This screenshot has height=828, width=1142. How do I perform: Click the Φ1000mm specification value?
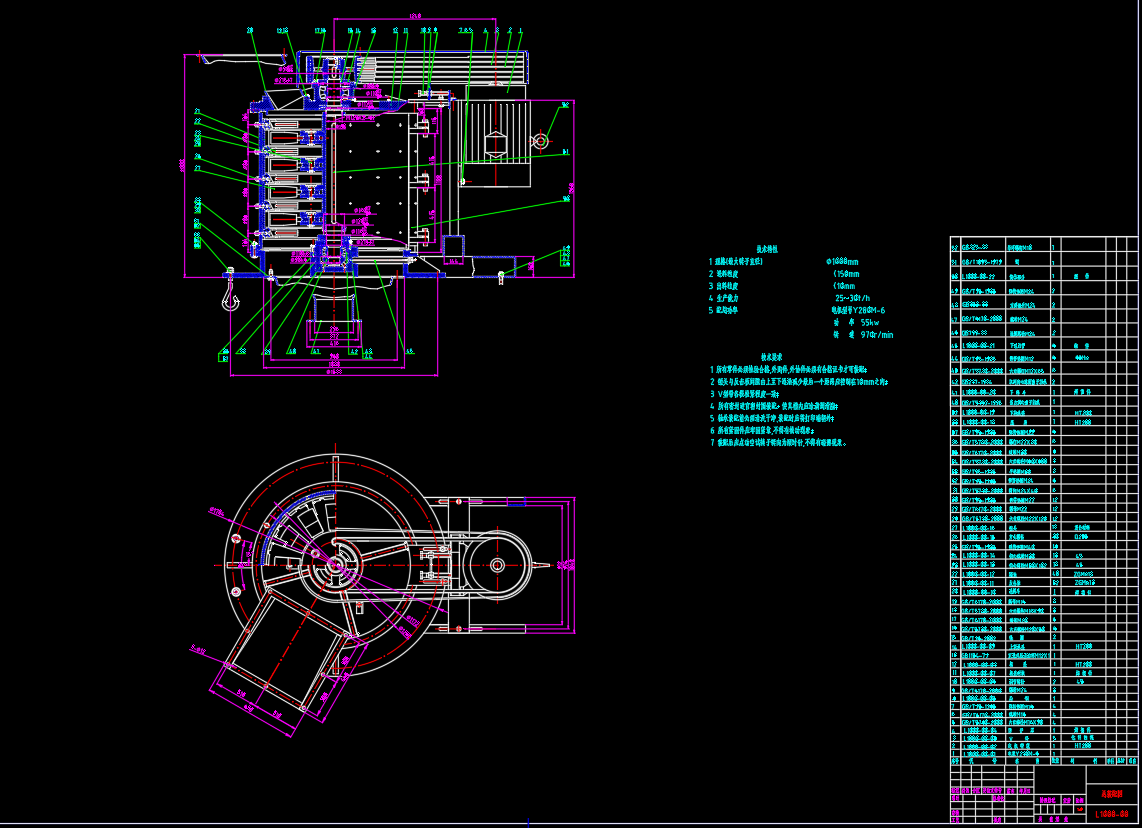[x=843, y=261]
